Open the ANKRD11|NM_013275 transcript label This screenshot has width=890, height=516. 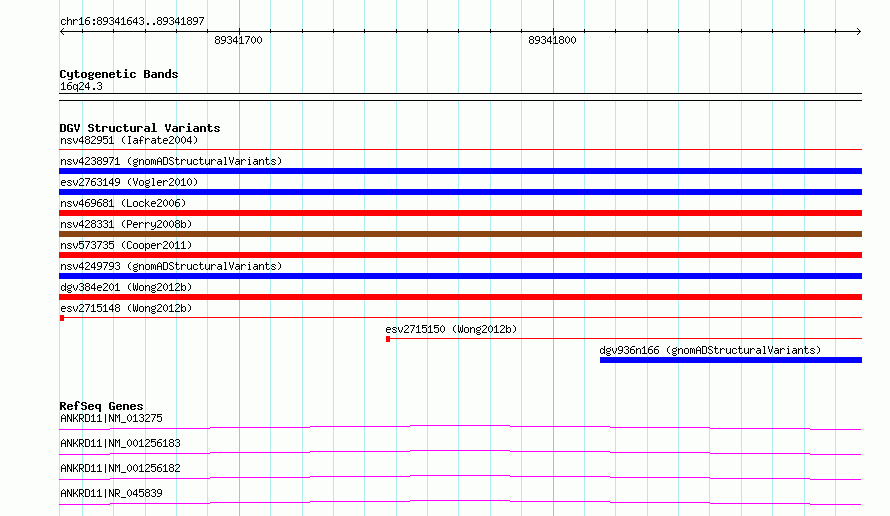[x=111, y=418]
